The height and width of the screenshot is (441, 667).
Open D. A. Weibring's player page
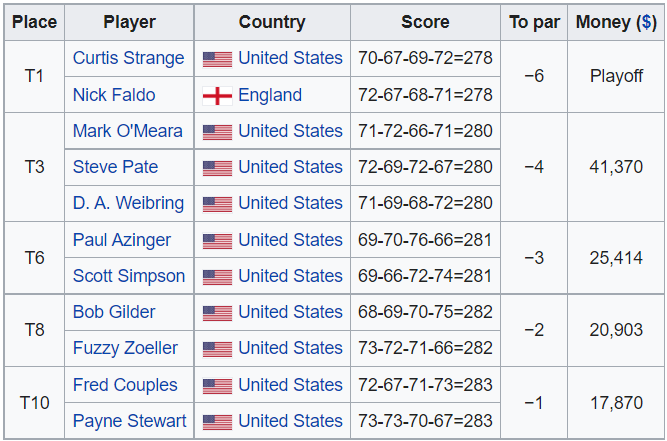(x=128, y=203)
